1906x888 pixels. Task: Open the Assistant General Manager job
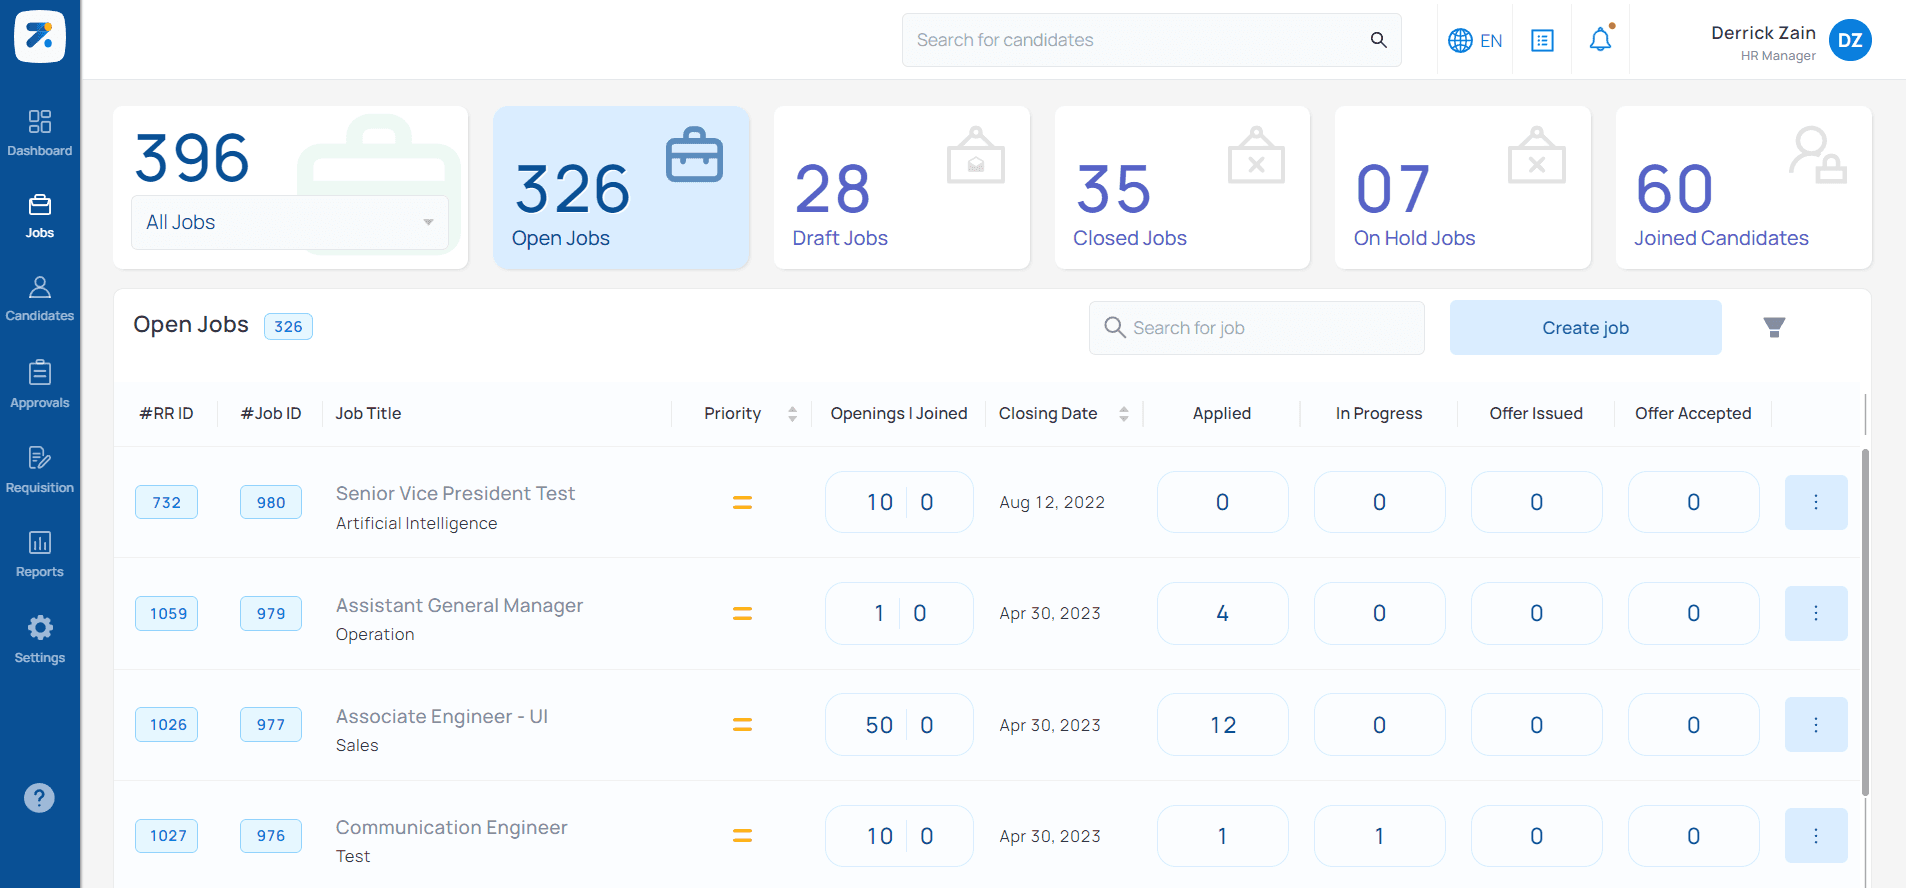click(459, 605)
